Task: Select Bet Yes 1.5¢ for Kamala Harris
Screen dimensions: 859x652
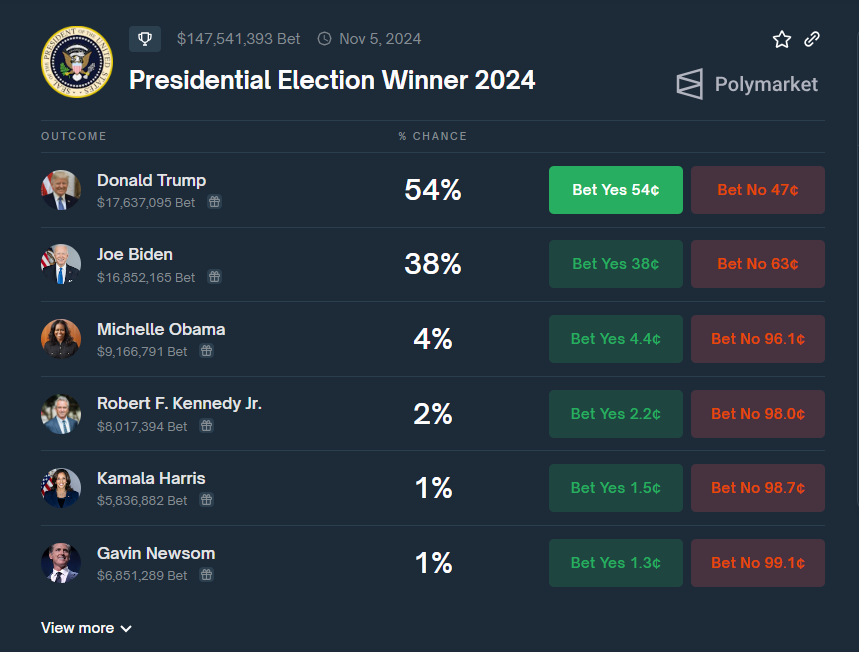Action: point(615,488)
